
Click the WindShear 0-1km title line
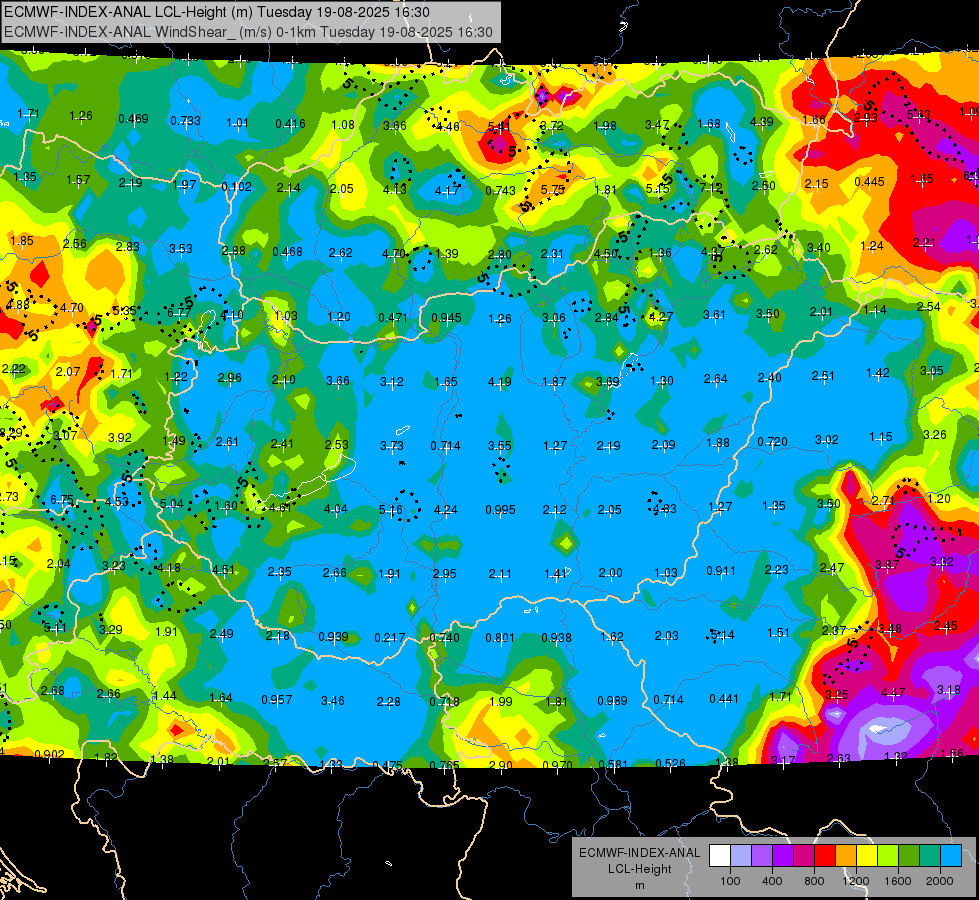(248, 32)
